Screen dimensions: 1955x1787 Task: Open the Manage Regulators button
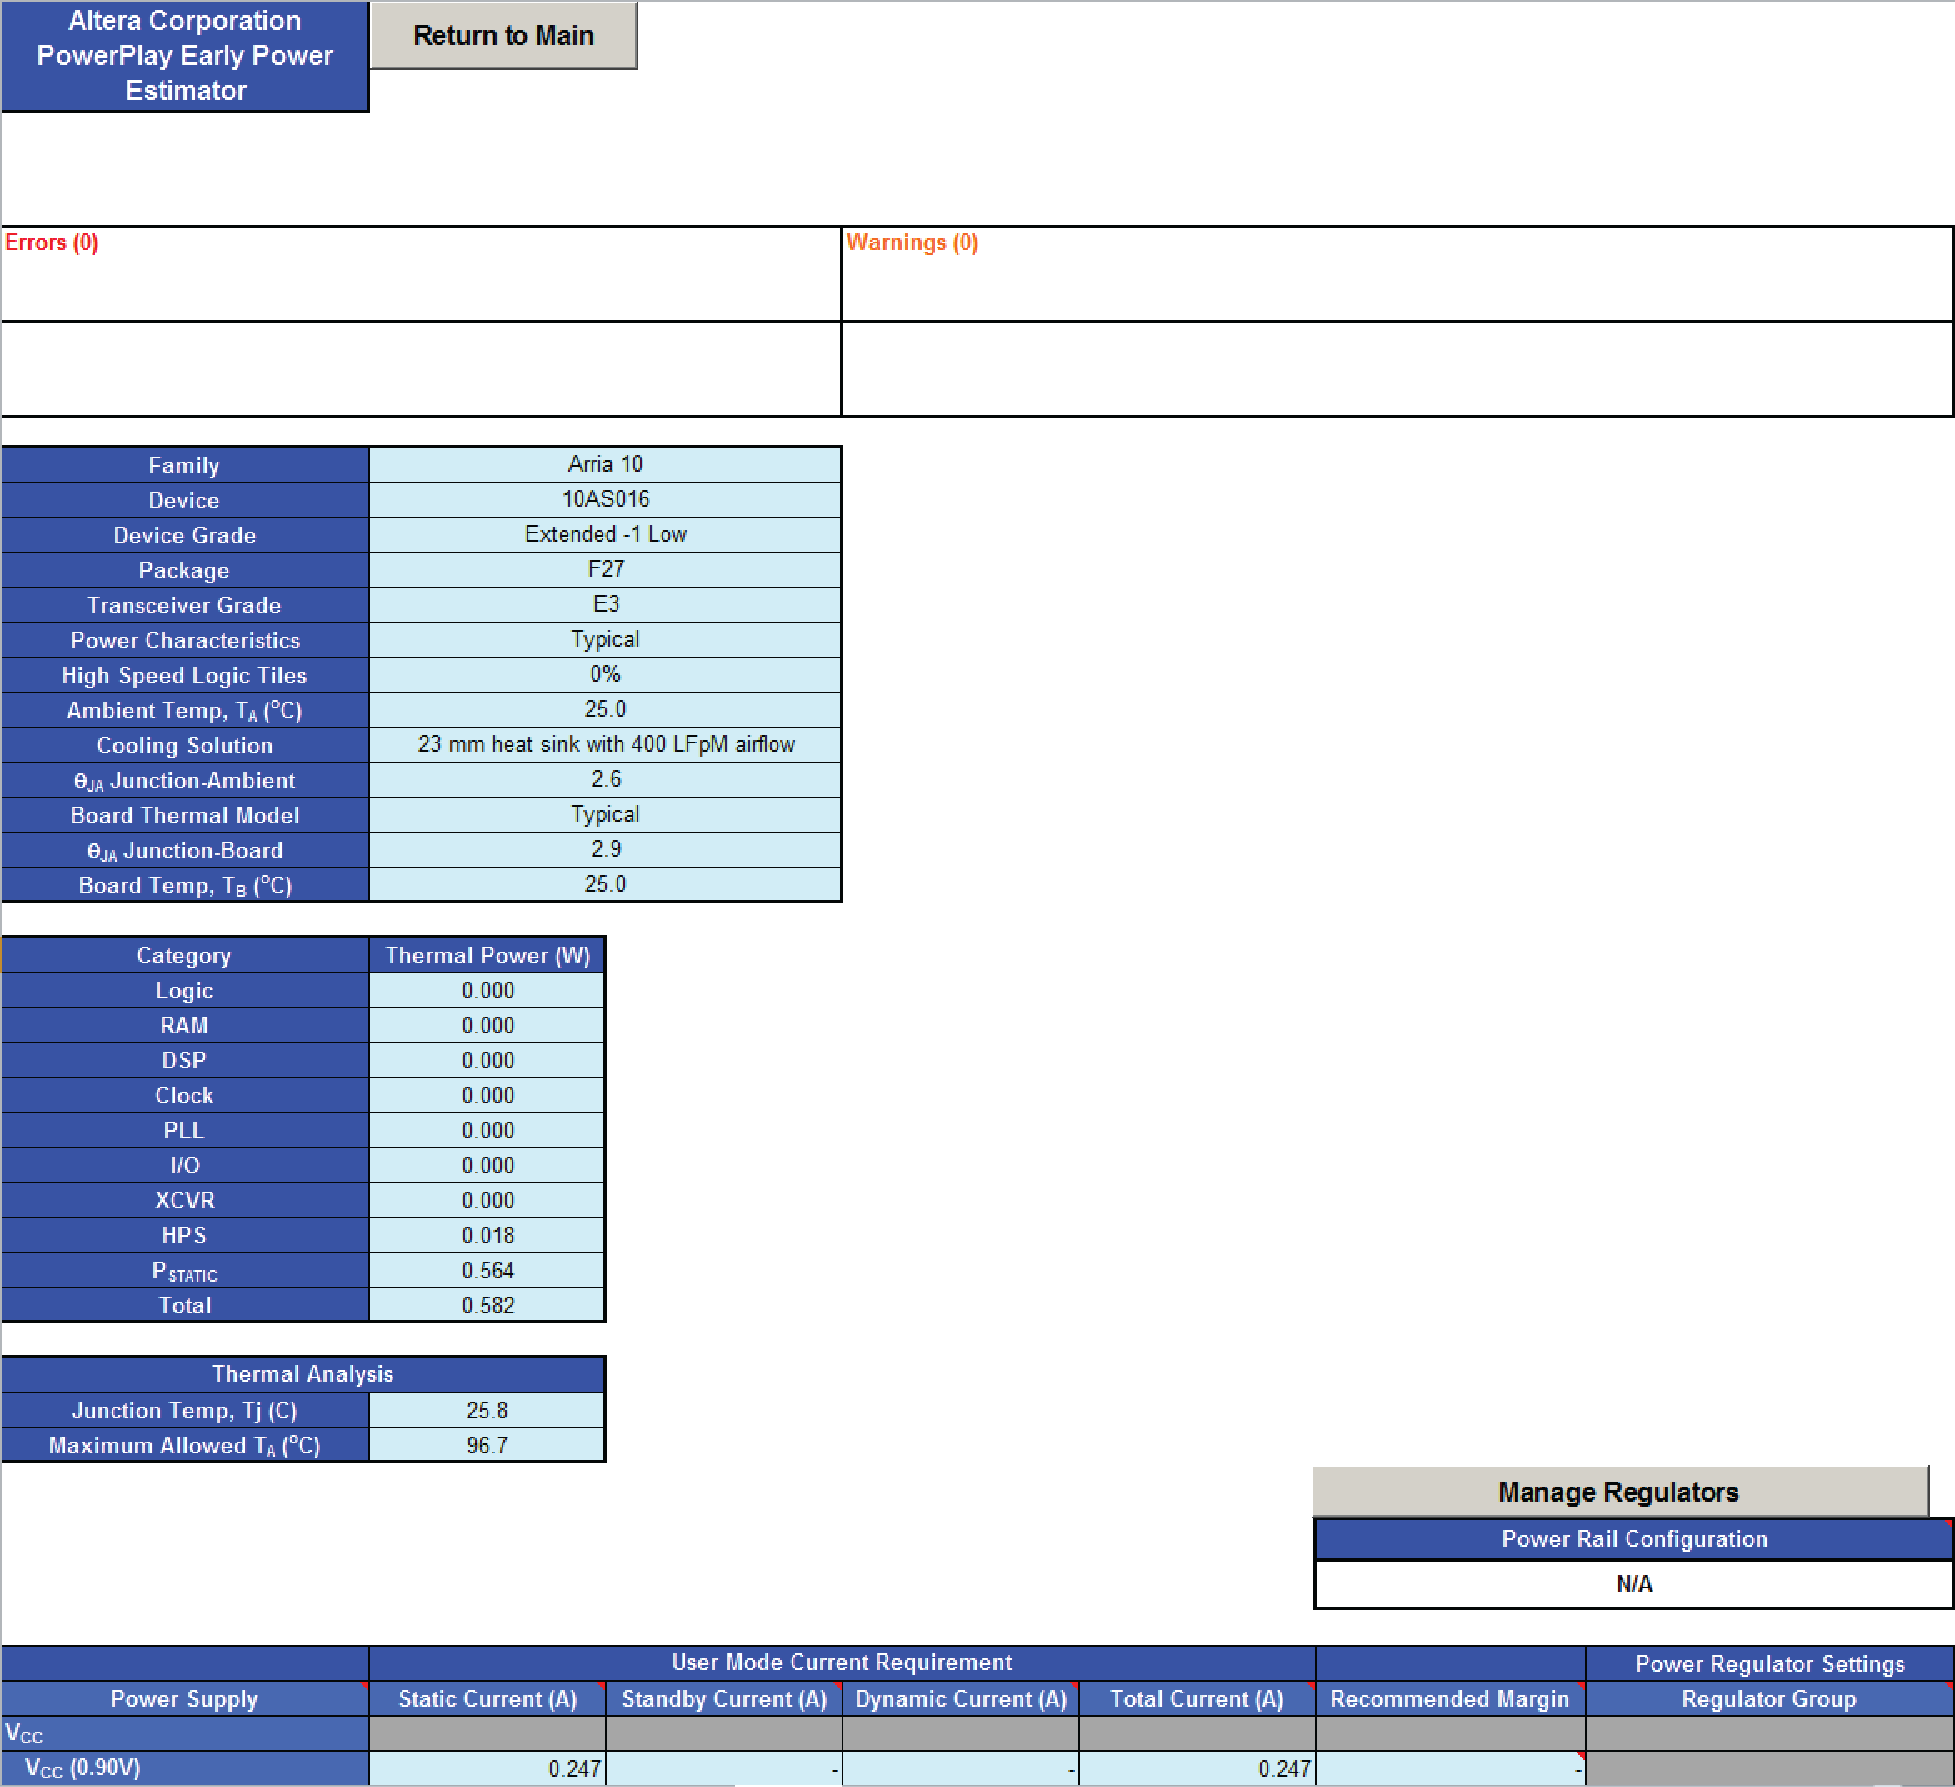coord(1618,1492)
